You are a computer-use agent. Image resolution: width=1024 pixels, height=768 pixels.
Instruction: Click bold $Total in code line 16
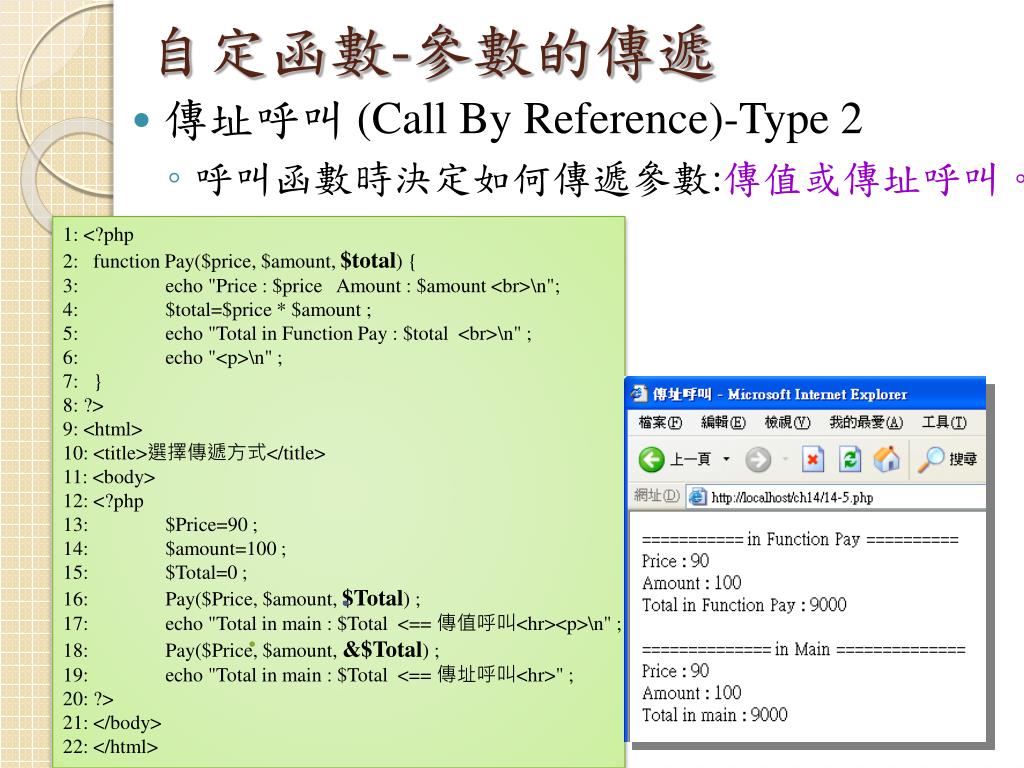tap(372, 598)
